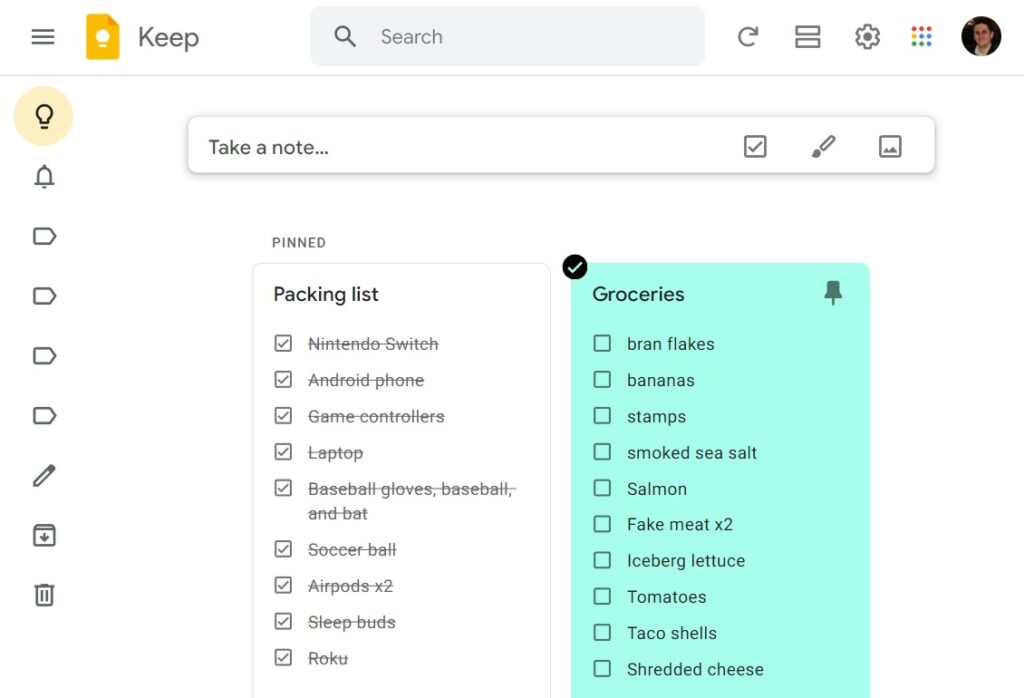Open Reminders in the sidebar
This screenshot has height=698, width=1024.
point(44,177)
